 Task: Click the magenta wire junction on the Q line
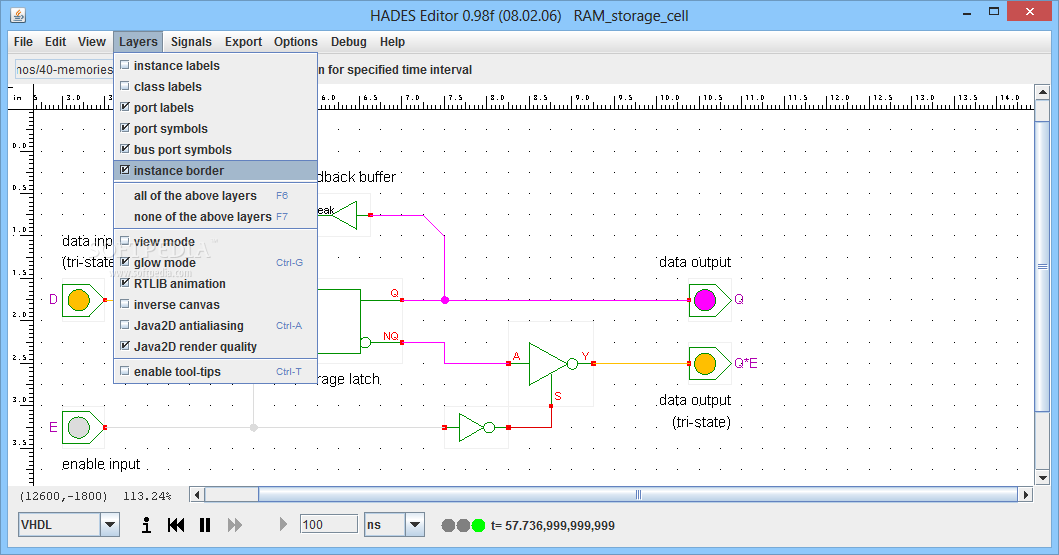coord(444,300)
